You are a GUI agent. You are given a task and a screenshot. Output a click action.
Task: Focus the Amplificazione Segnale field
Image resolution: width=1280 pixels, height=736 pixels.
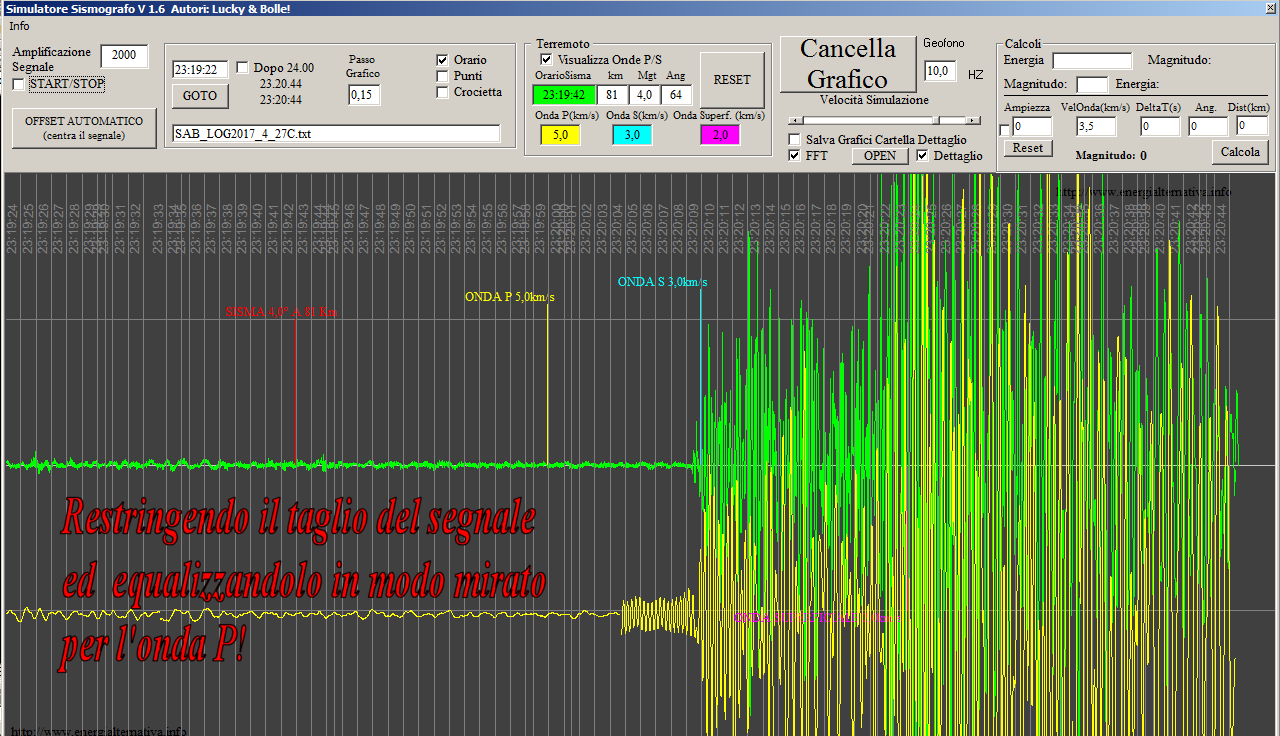[x=124, y=56]
